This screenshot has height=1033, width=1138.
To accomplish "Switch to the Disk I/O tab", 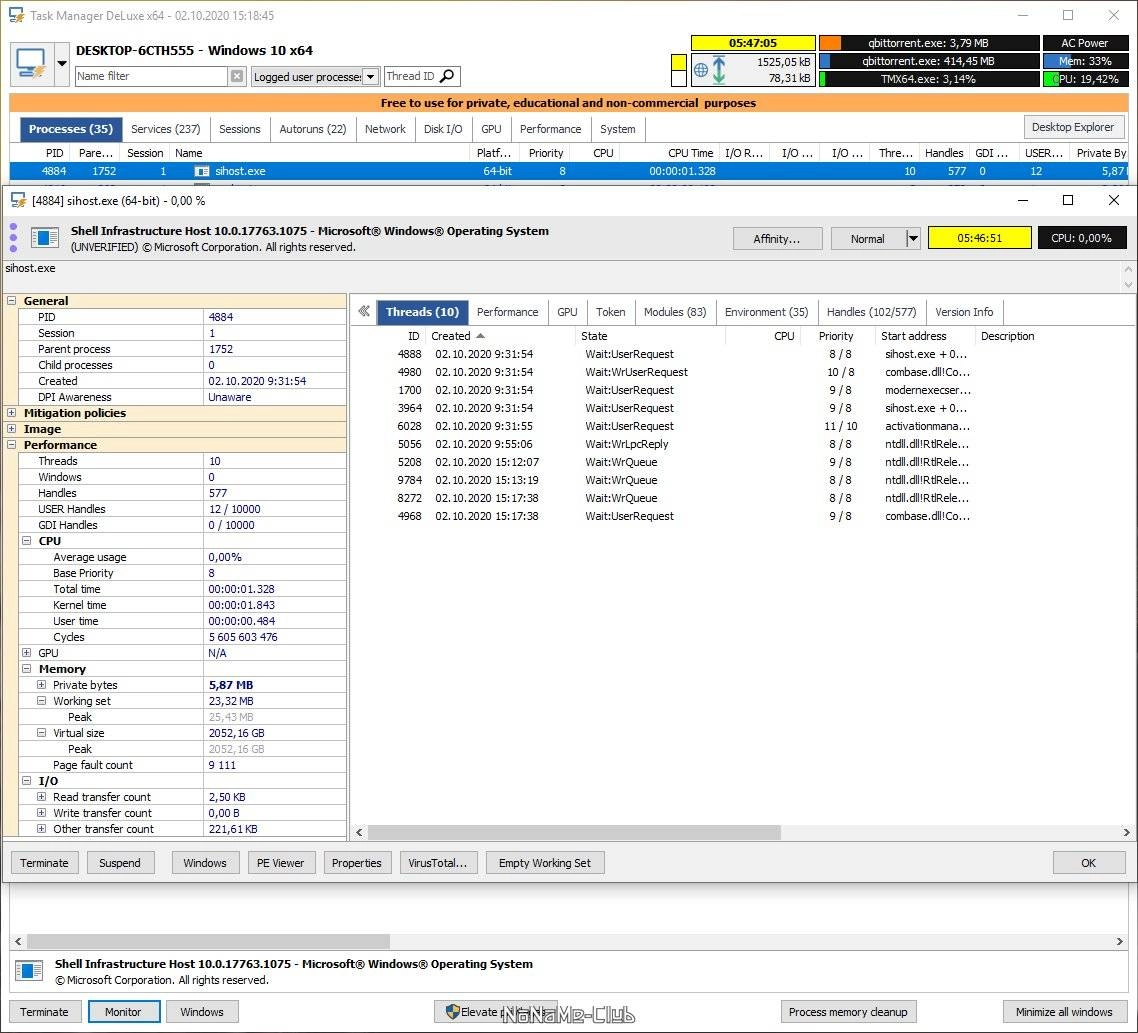I will pos(443,129).
